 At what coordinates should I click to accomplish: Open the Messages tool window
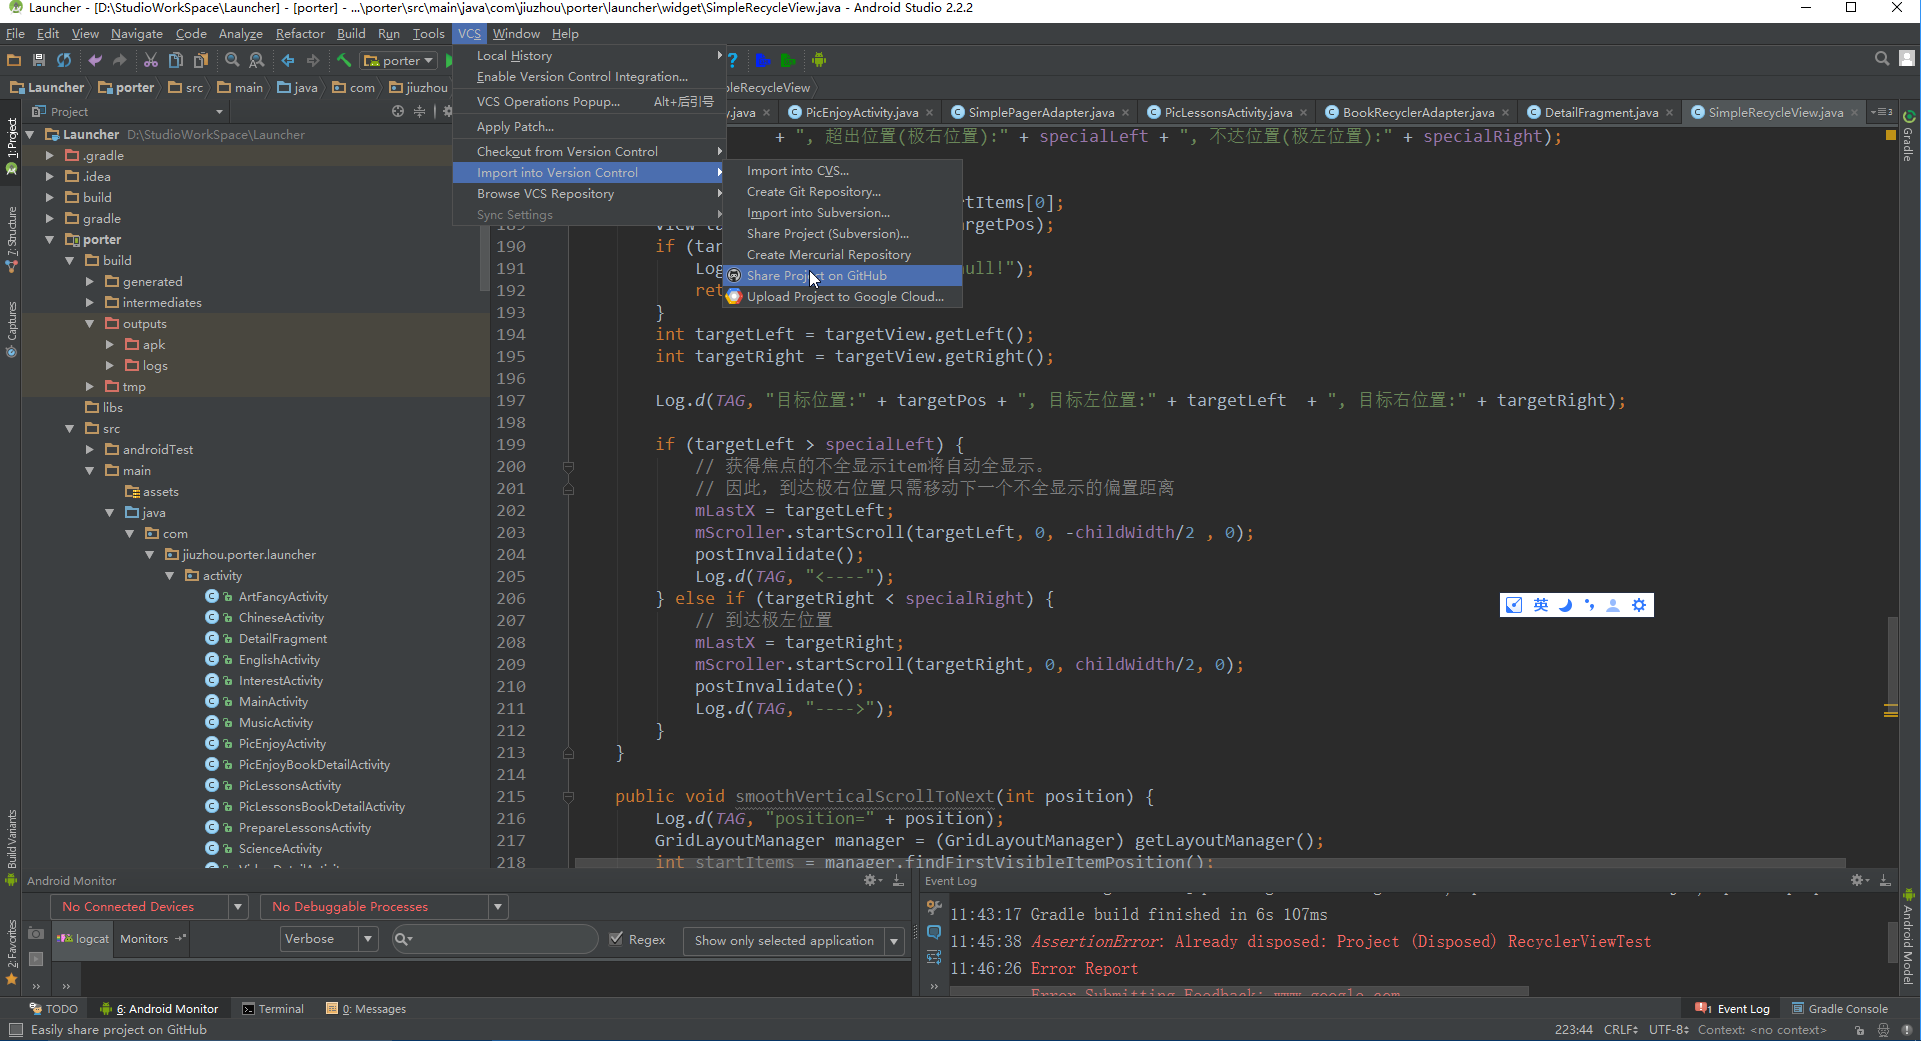(x=367, y=1008)
